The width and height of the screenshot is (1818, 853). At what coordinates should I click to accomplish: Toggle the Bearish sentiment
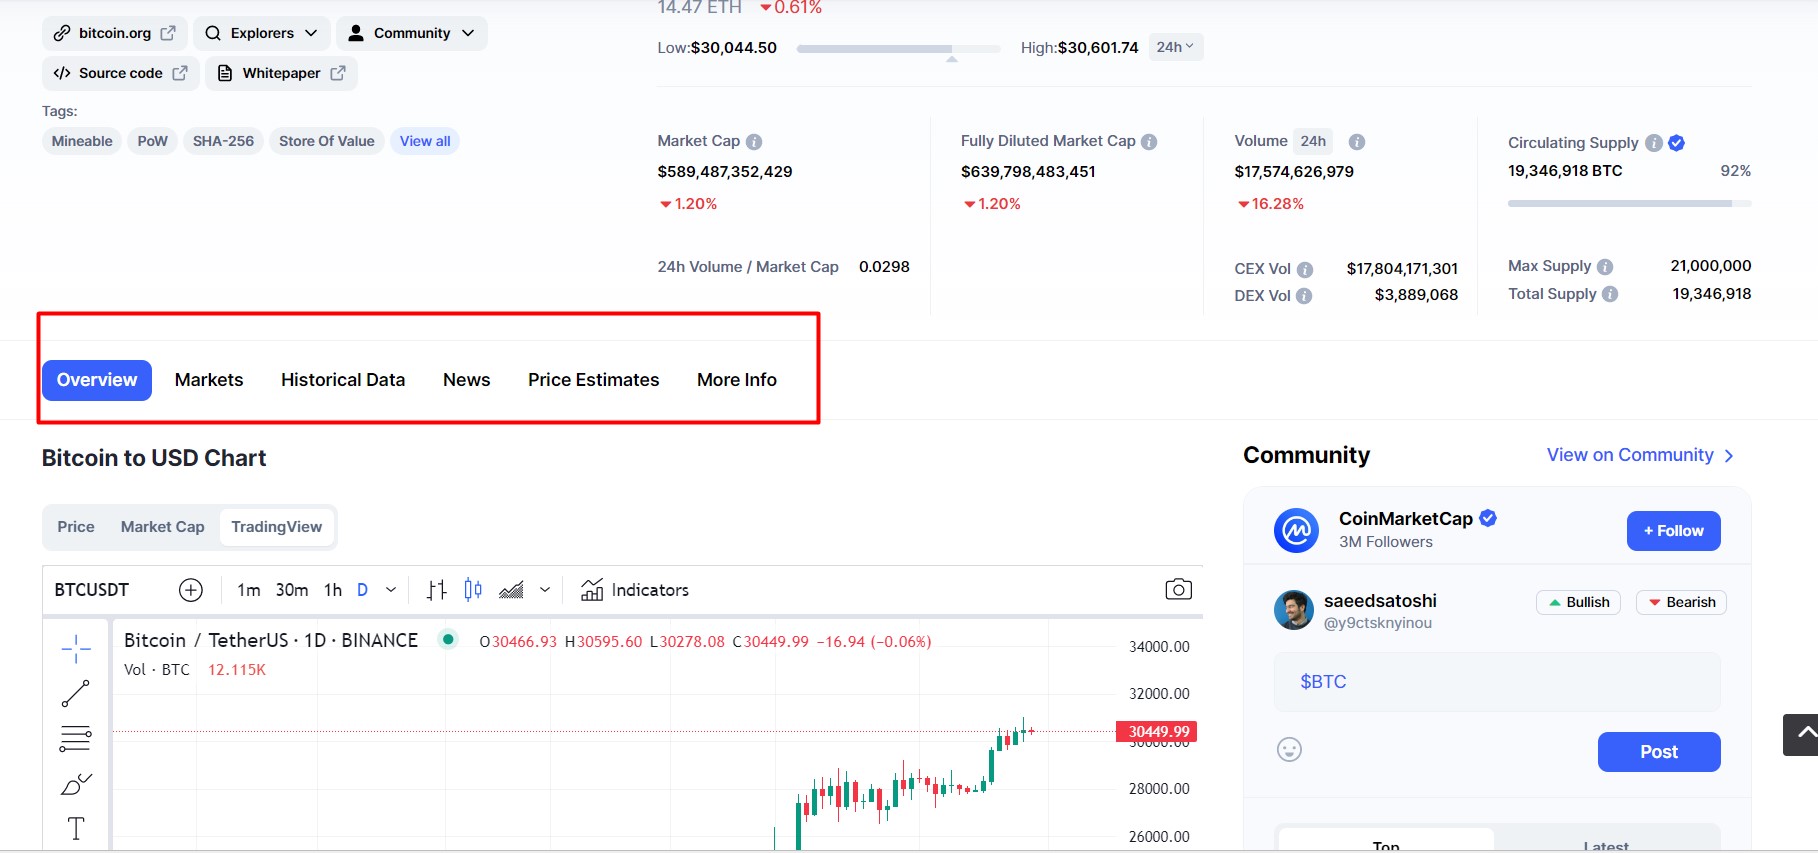coord(1681,602)
